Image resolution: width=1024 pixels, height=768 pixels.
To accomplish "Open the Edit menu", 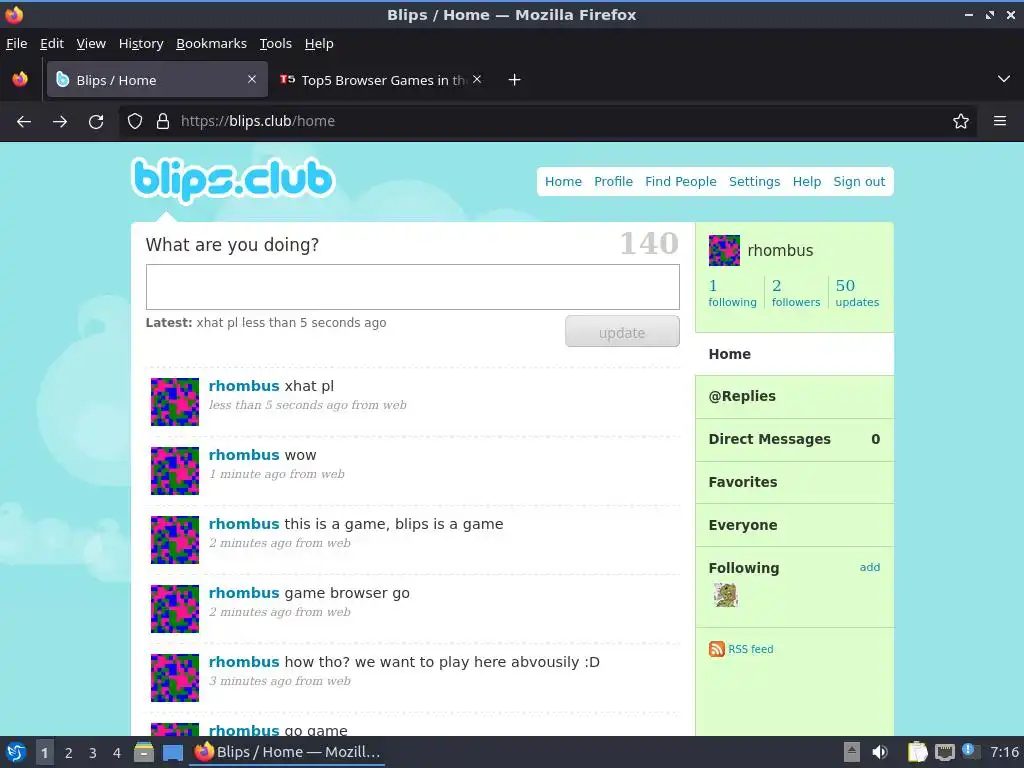I will pyautogui.click(x=52, y=44).
